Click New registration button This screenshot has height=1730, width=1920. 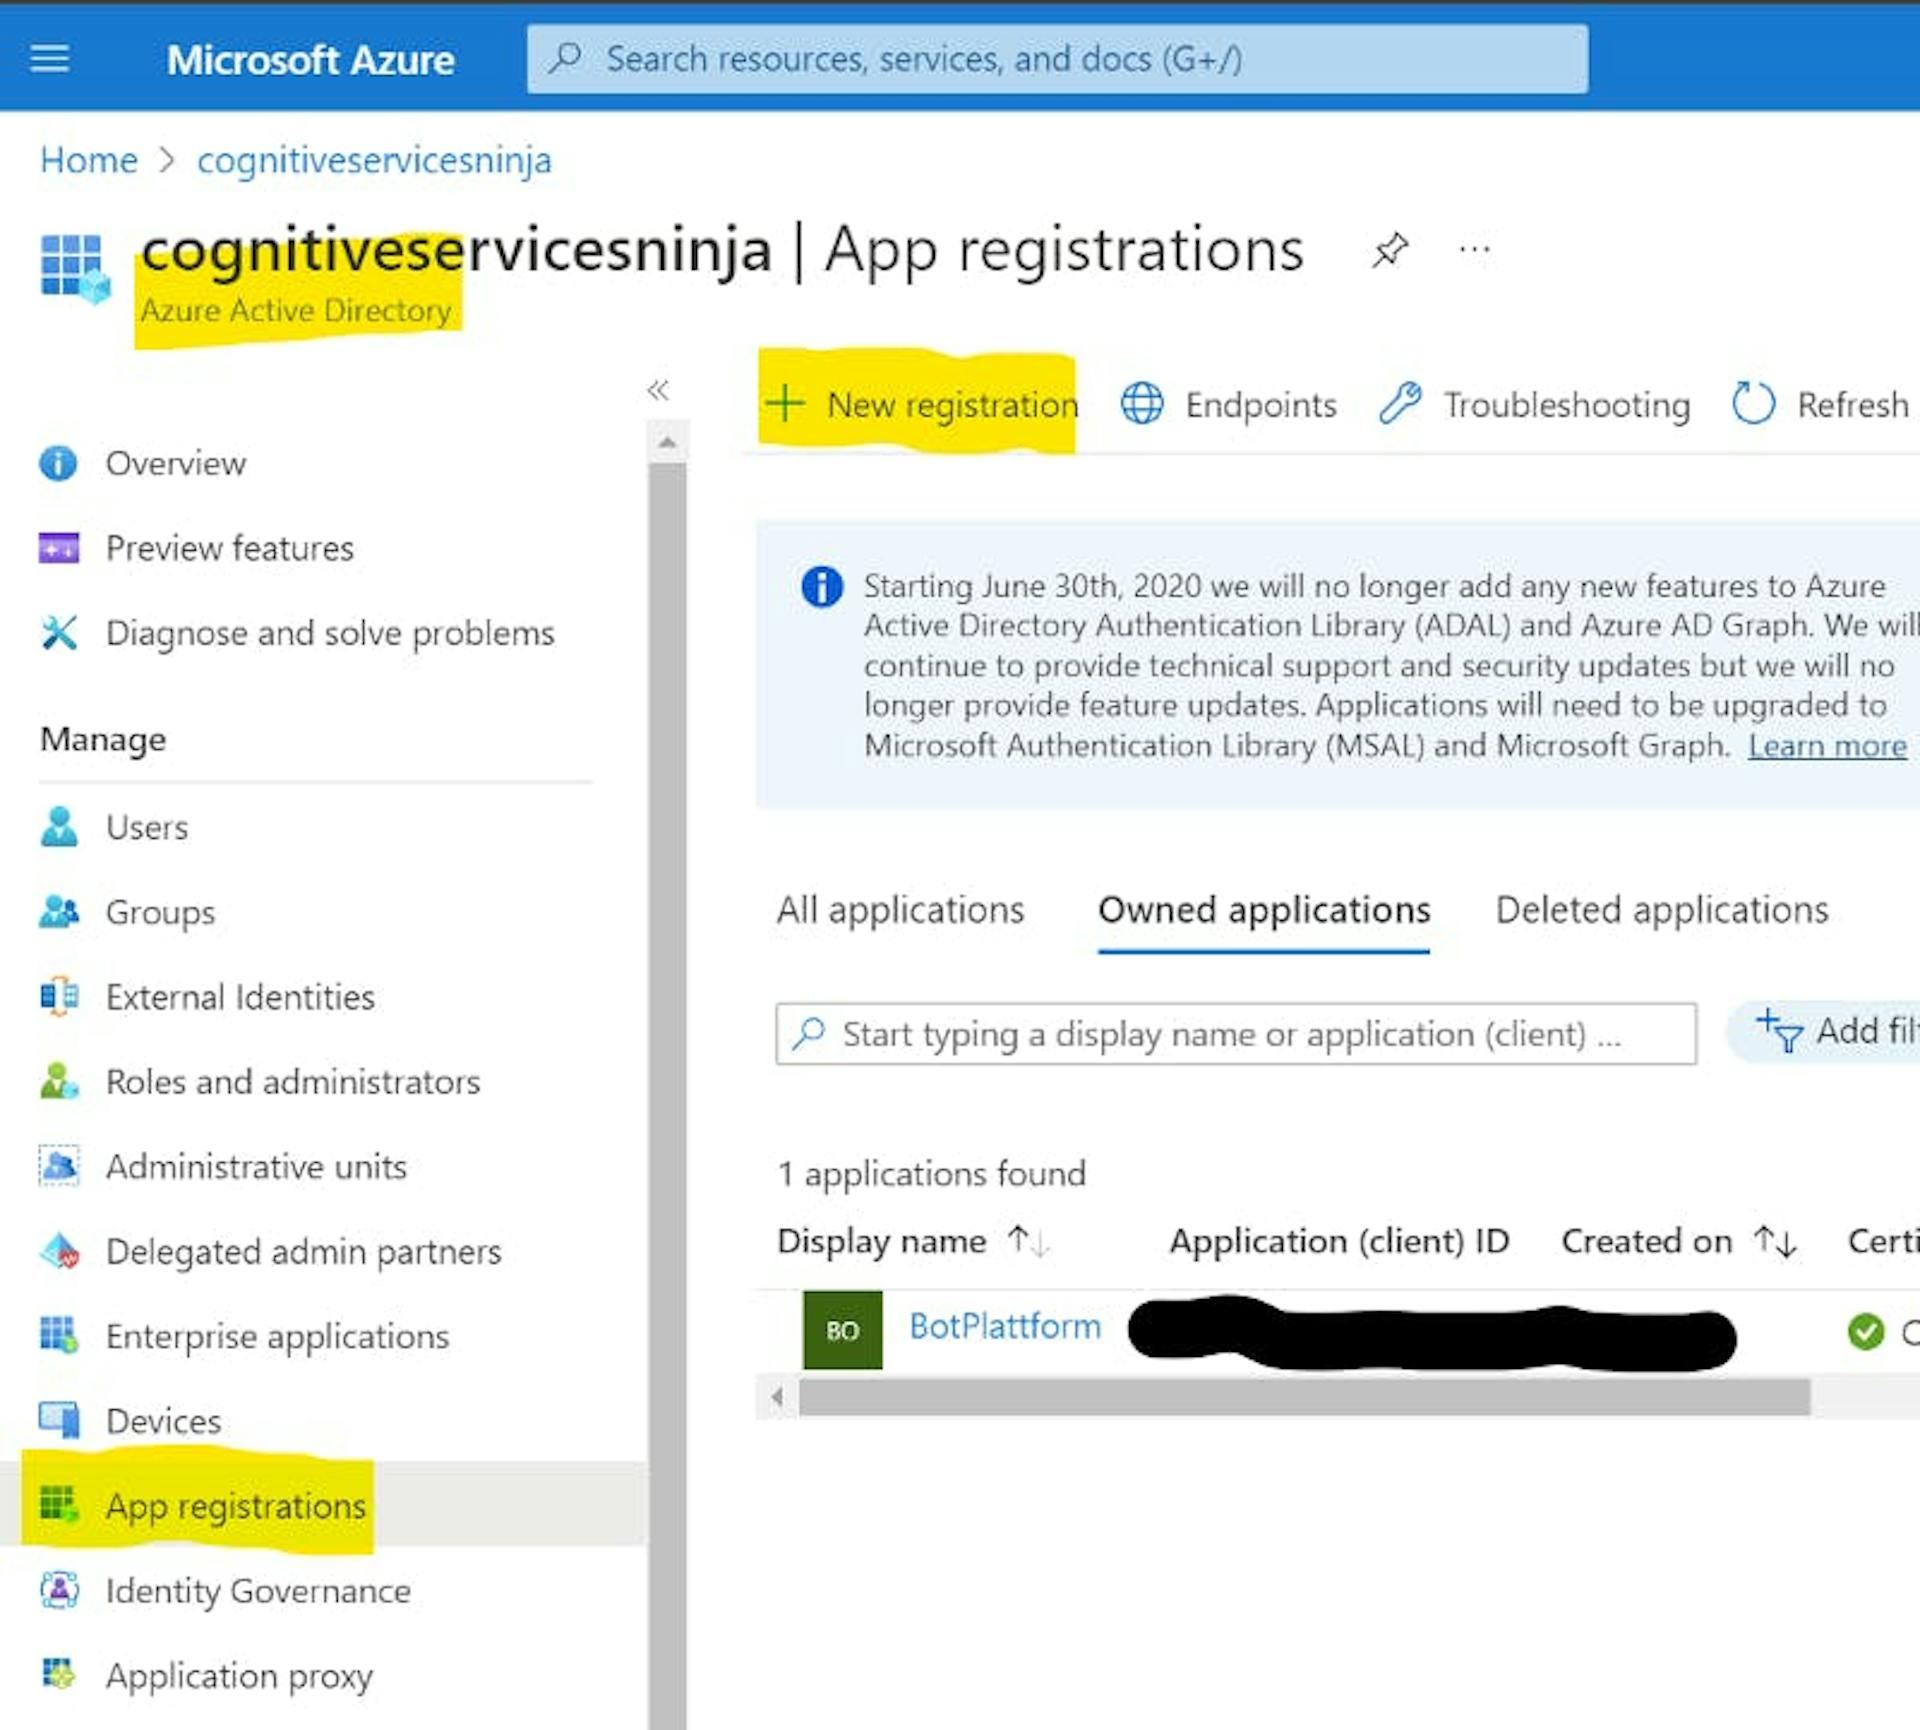[x=922, y=404]
